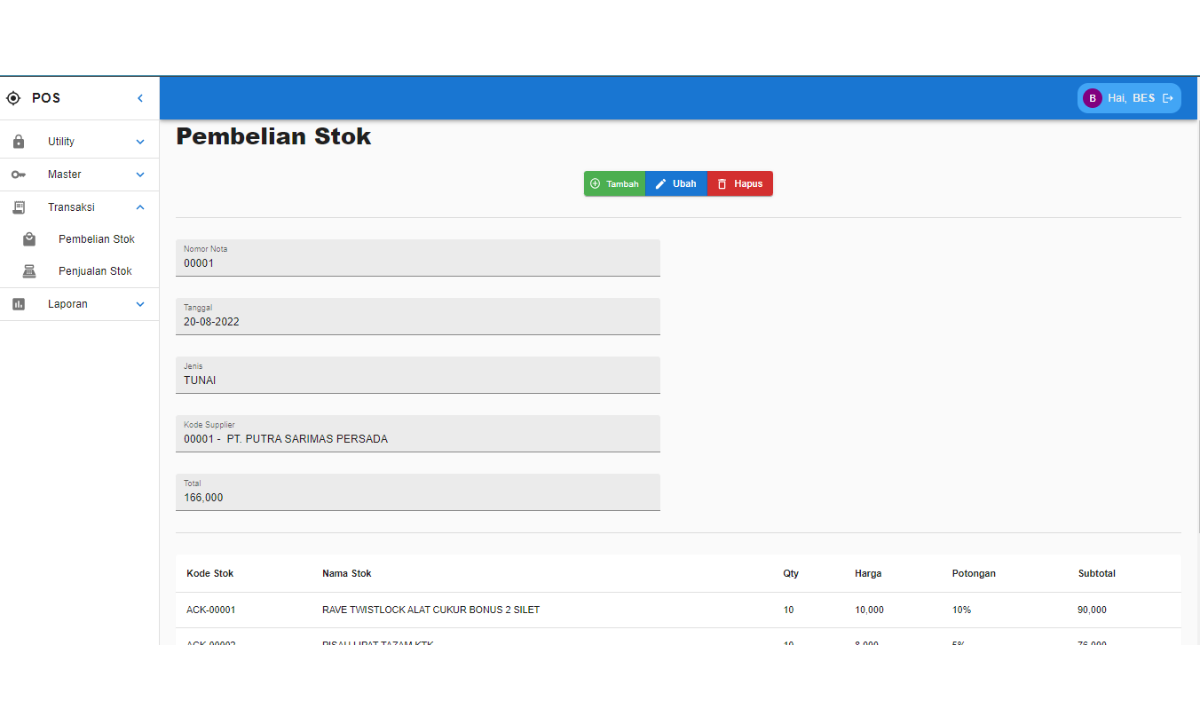Collapse the sidebar with the left chevron
The image size is (1200, 720).
(x=140, y=98)
